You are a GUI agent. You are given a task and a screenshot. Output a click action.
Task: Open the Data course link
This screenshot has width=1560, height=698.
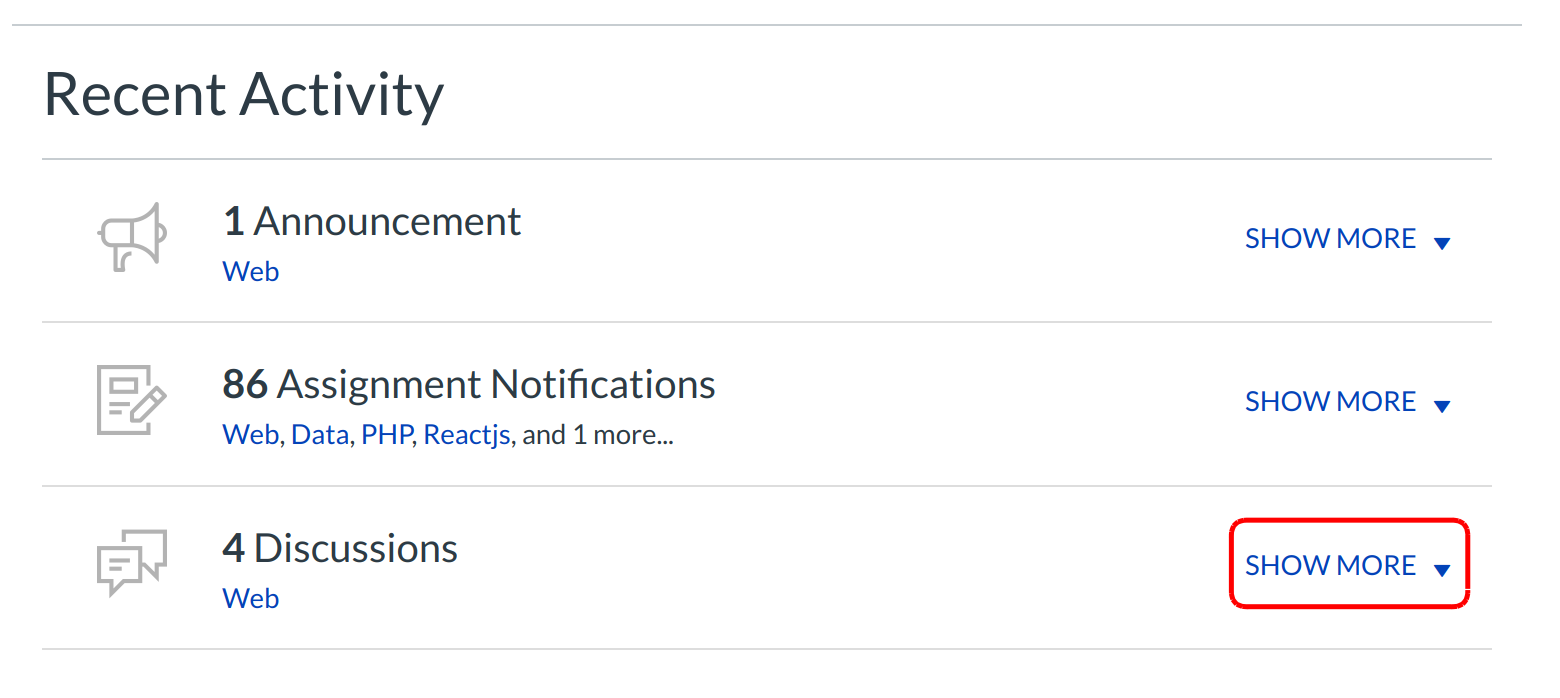click(x=319, y=435)
